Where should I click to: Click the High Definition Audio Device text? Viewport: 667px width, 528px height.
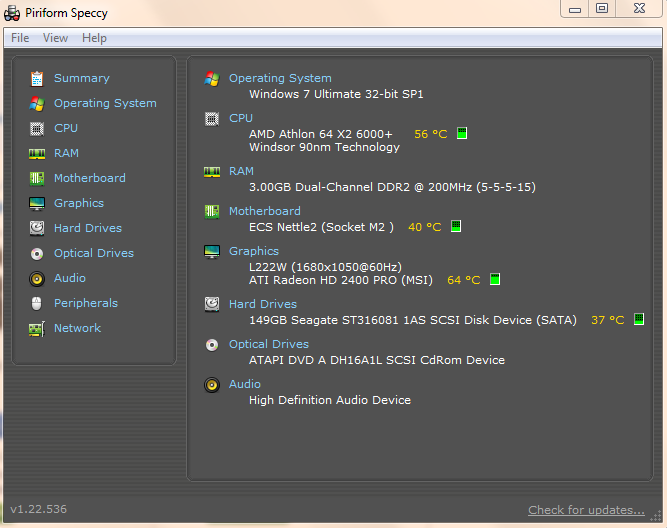coord(330,400)
